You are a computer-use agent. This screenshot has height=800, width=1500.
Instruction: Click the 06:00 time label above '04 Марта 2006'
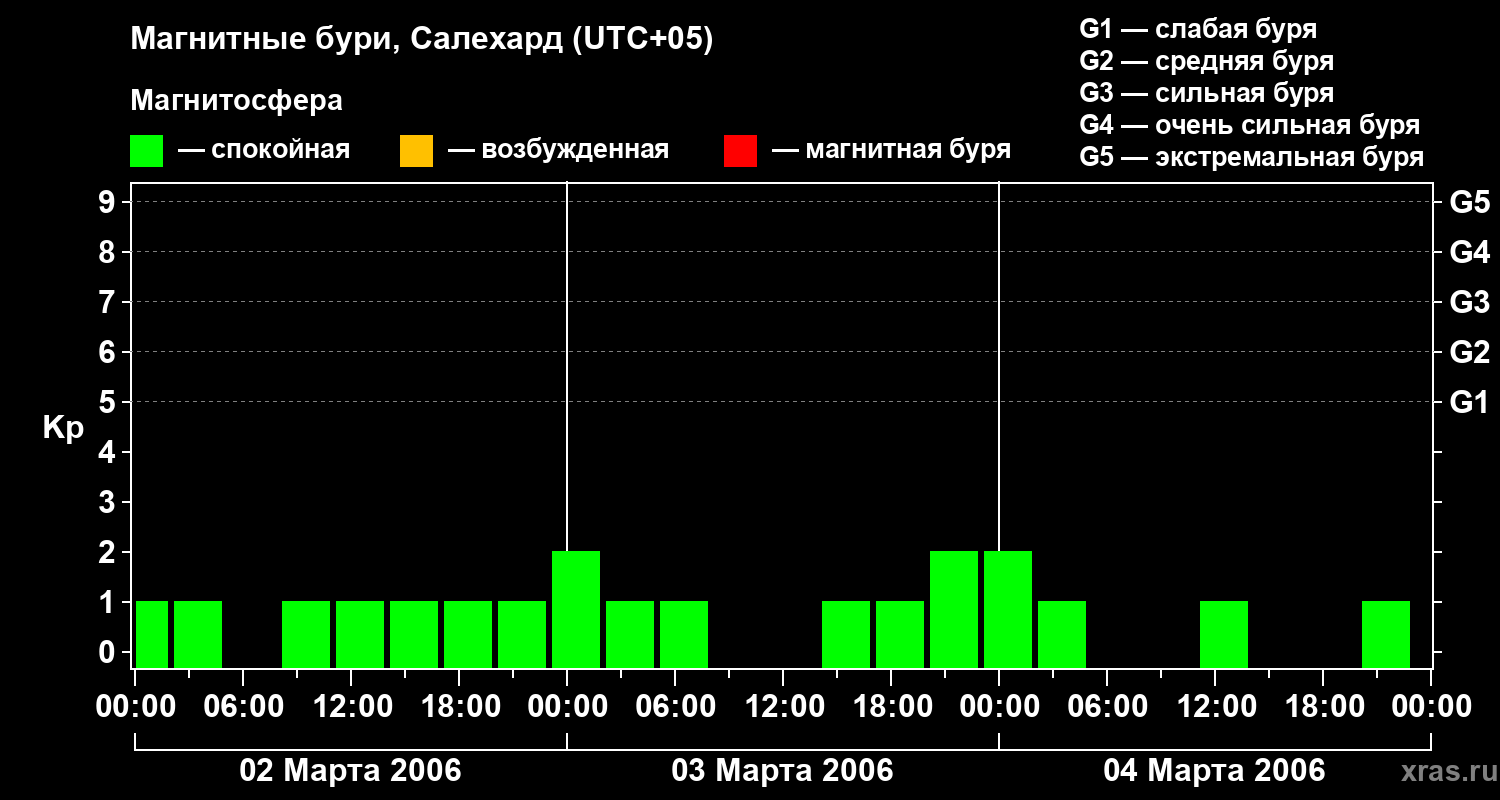point(1107,706)
